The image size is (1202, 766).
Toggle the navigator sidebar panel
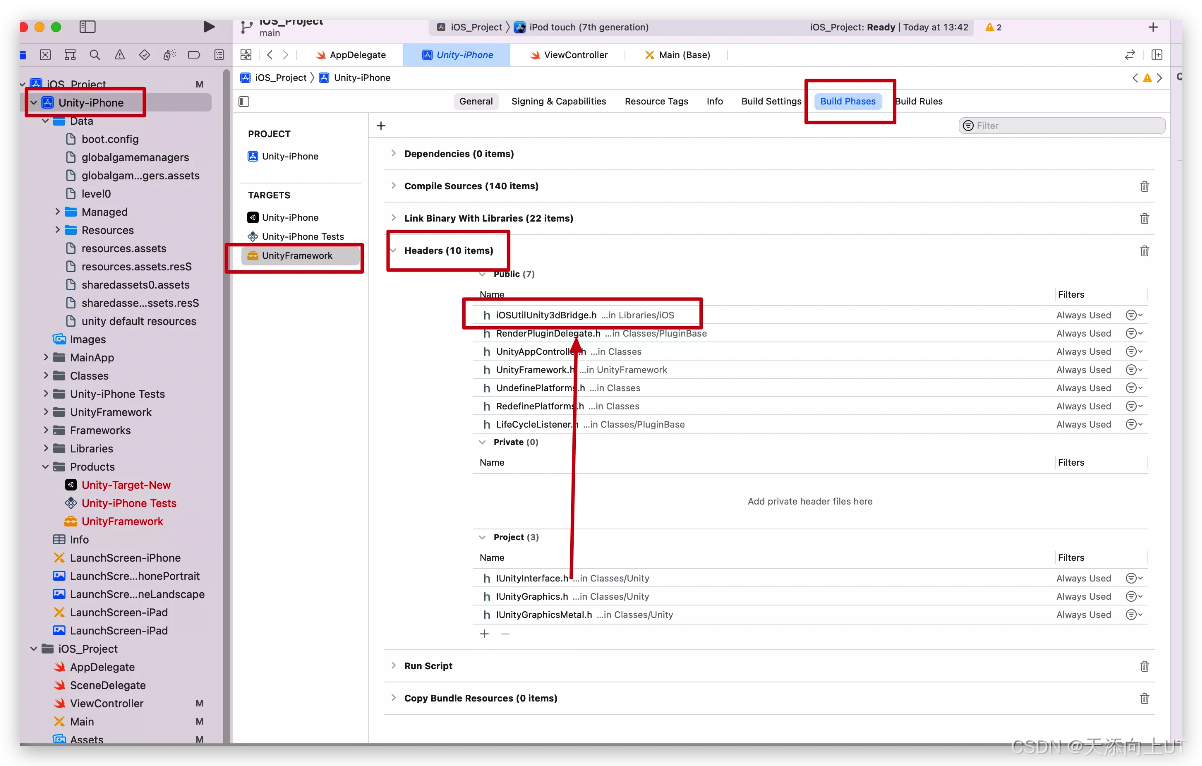(x=87, y=27)
